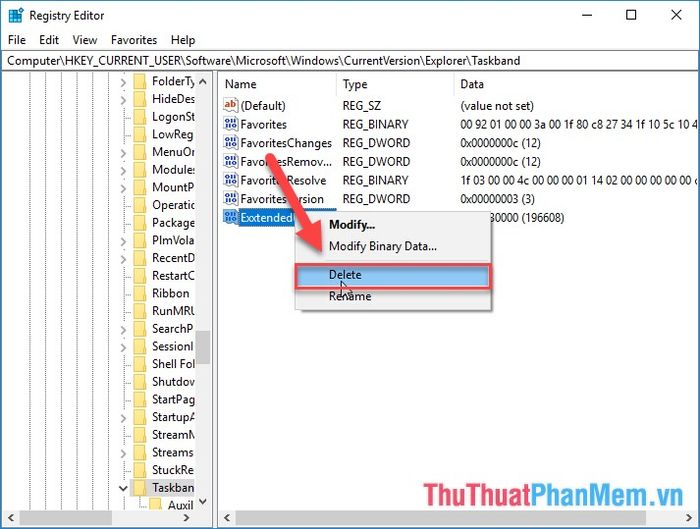Click the StreamM folder icon
700x529 pixels.
(140, 435)
